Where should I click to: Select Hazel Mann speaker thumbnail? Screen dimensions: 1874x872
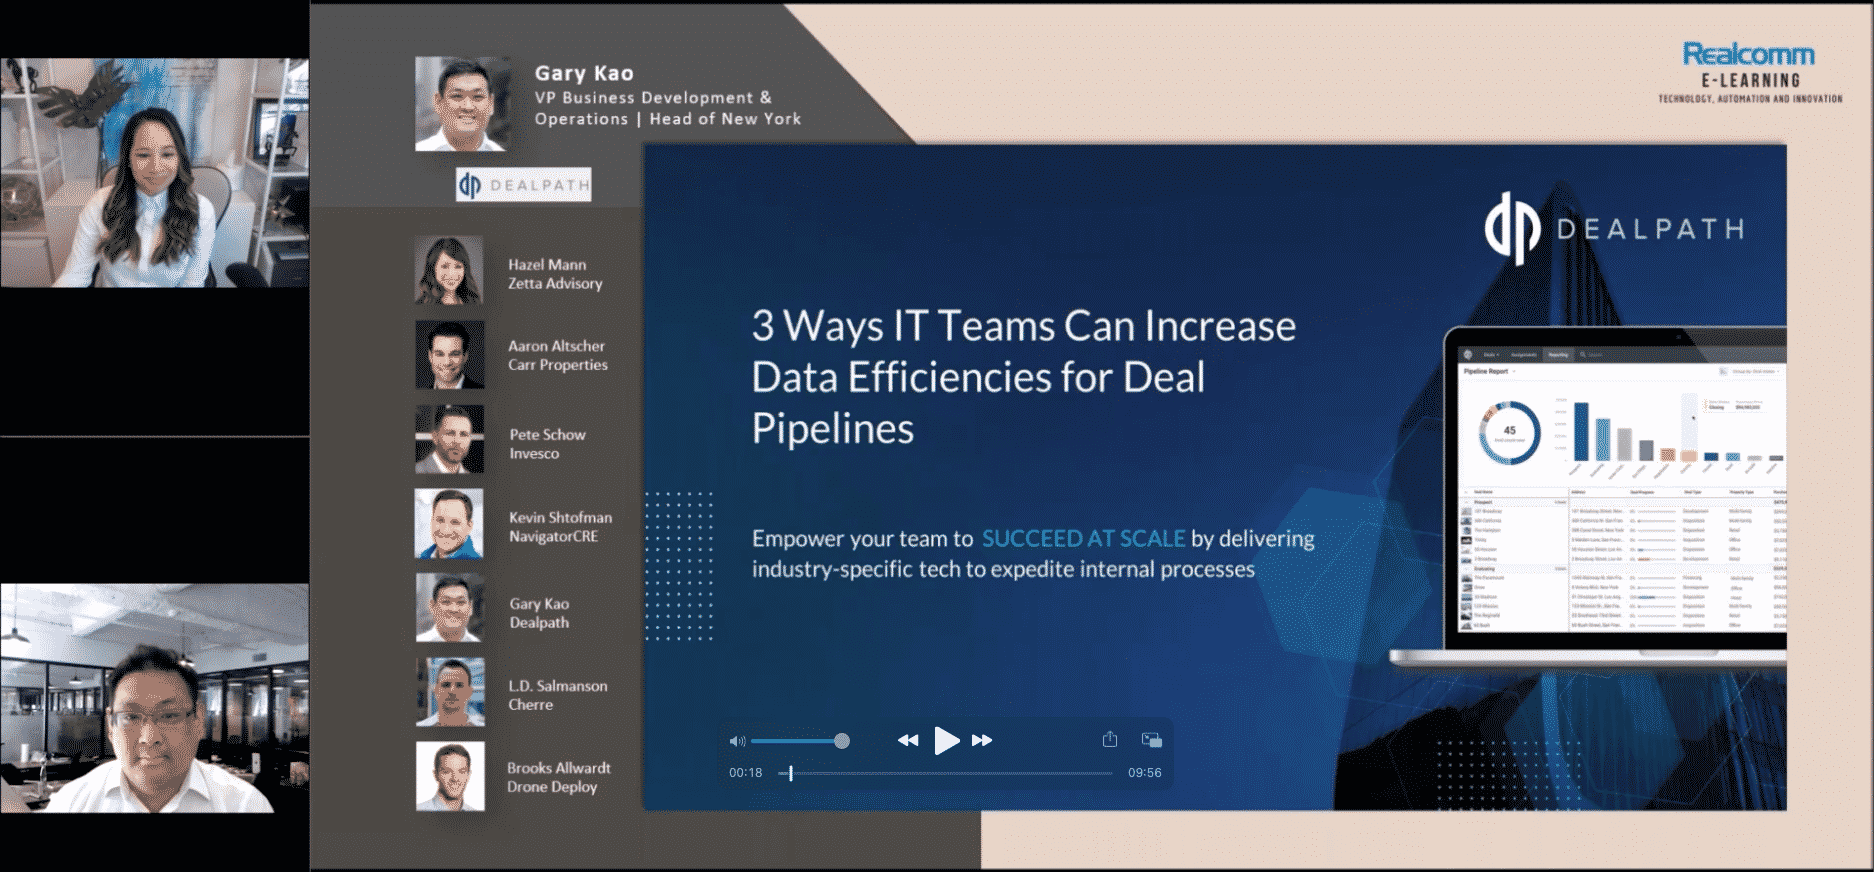(x=450, y=270)
